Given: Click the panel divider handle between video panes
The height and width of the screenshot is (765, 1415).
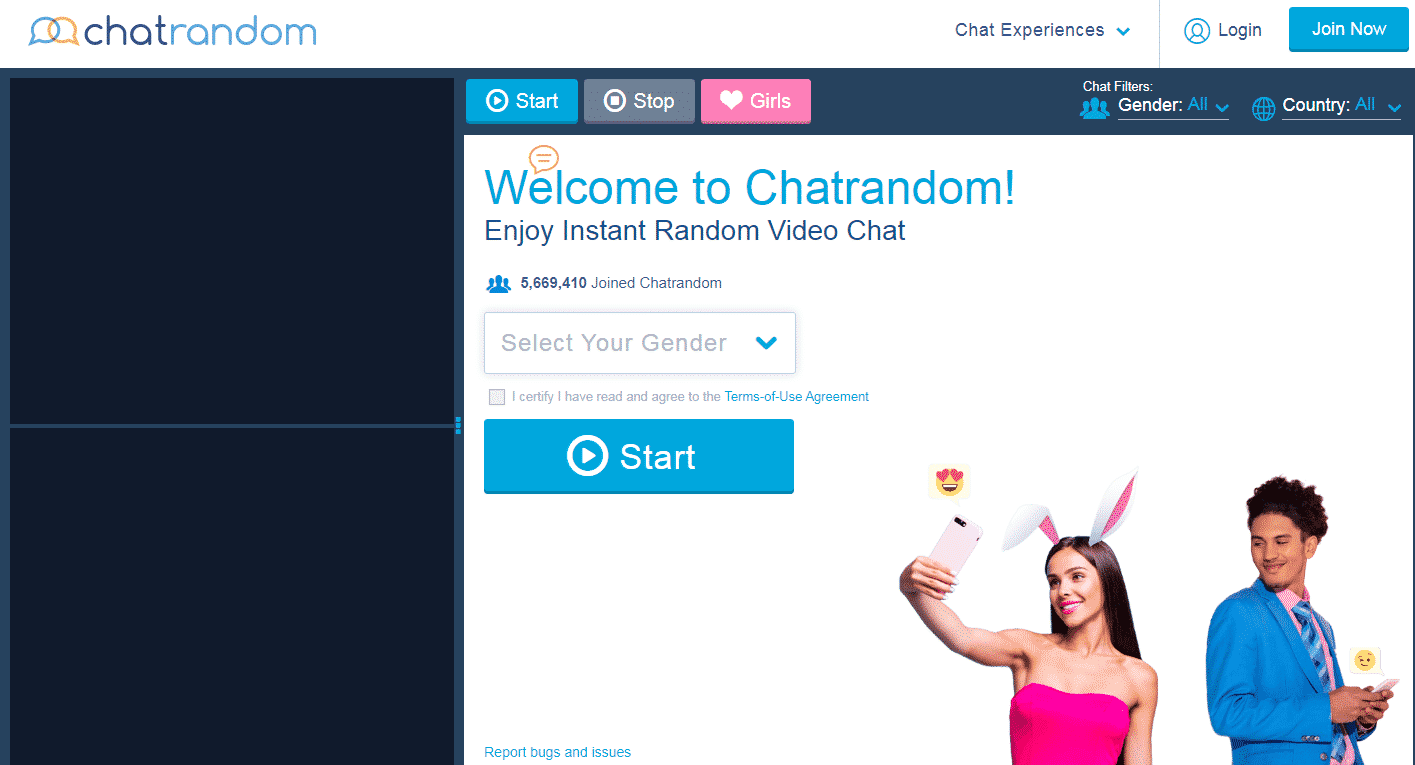Looking at the screenshot, I should (x=458, y=425).
